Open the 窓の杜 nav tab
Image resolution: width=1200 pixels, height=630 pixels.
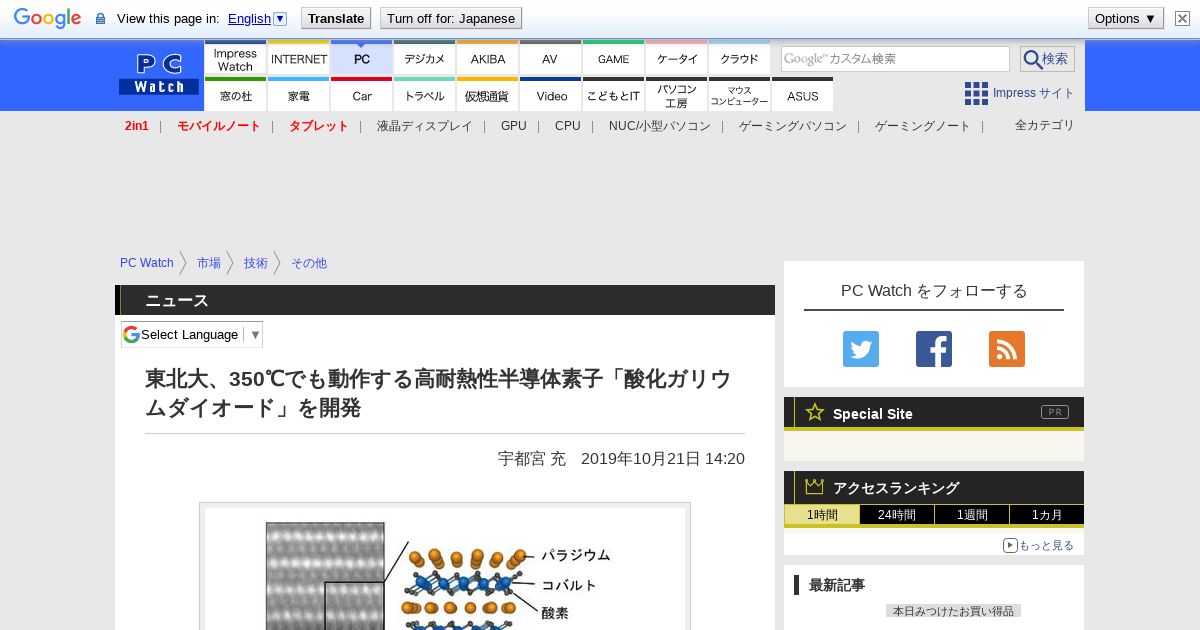pos(235,95)
